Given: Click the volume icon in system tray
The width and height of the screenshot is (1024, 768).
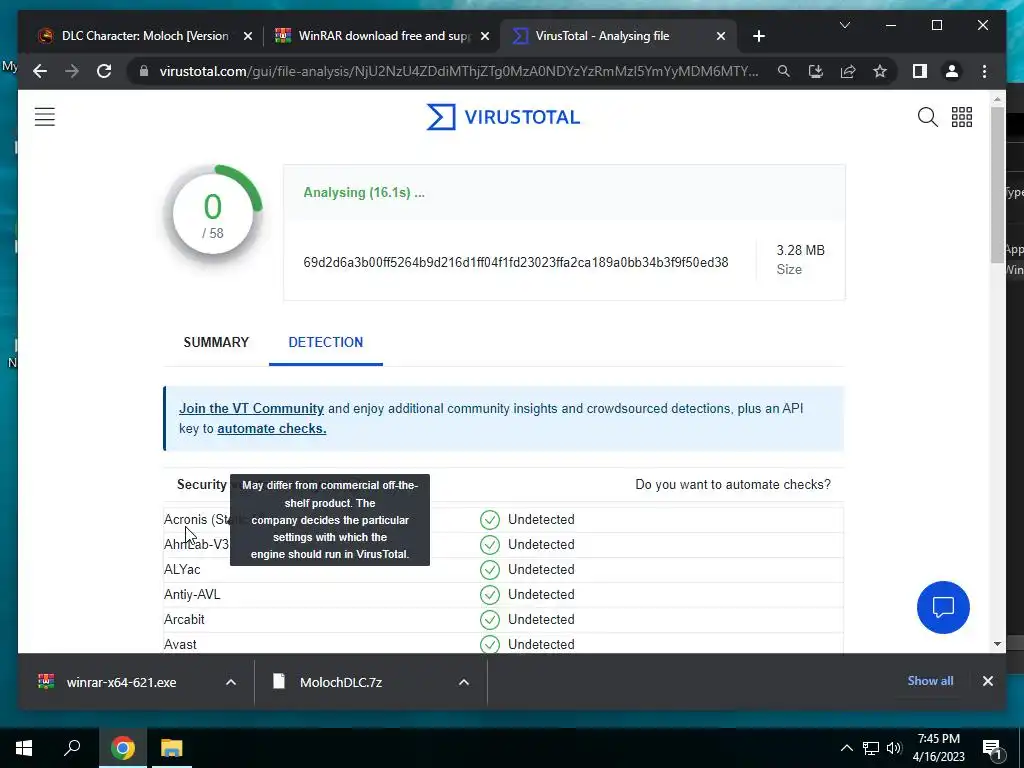Looking at the screenshot, I should (x=894, y=748).
